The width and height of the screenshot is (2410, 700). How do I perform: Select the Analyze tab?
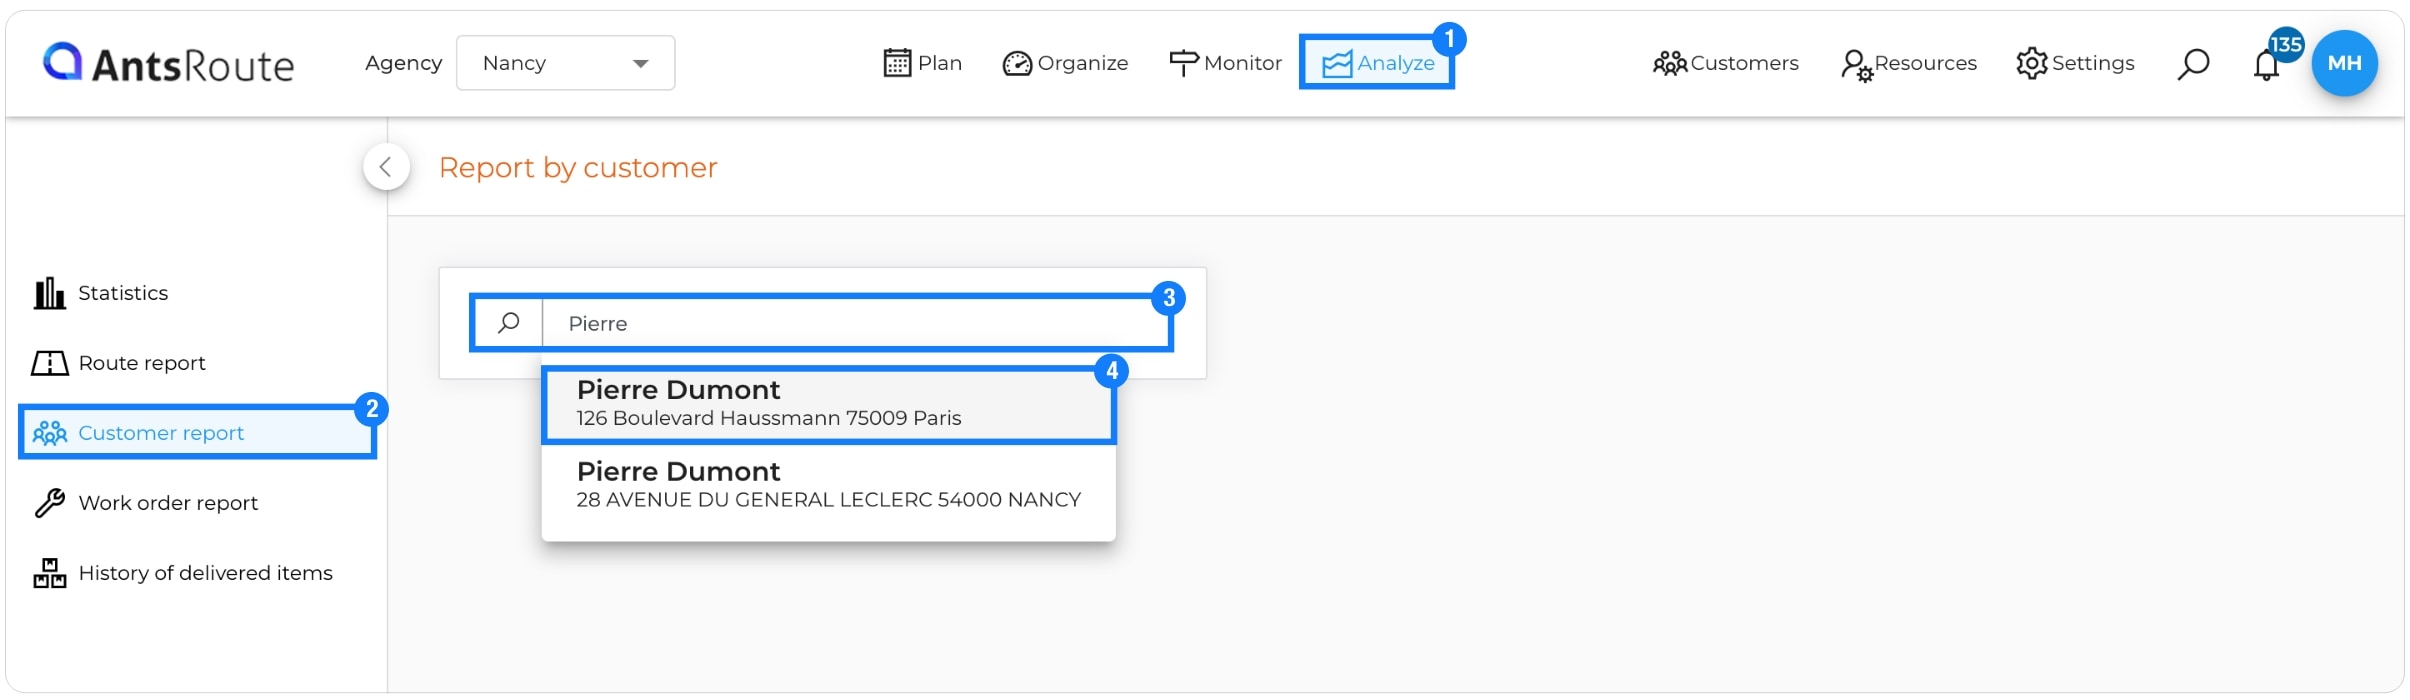coord(1377,63)
